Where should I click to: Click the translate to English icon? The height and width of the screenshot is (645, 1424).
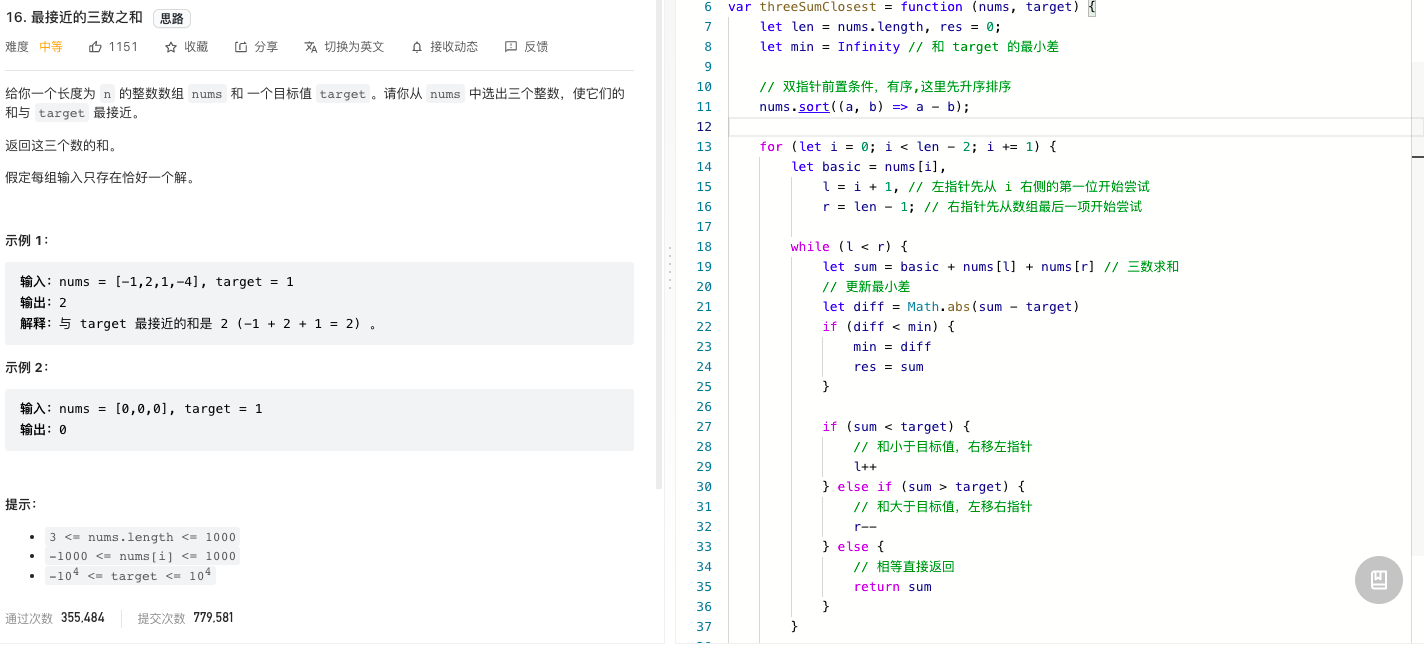coord(311,47)
